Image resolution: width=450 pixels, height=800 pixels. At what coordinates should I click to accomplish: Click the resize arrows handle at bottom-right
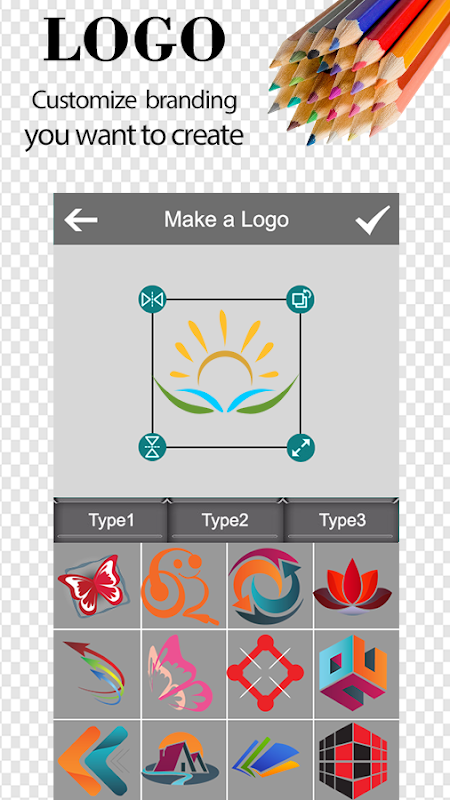click(300, 447)
